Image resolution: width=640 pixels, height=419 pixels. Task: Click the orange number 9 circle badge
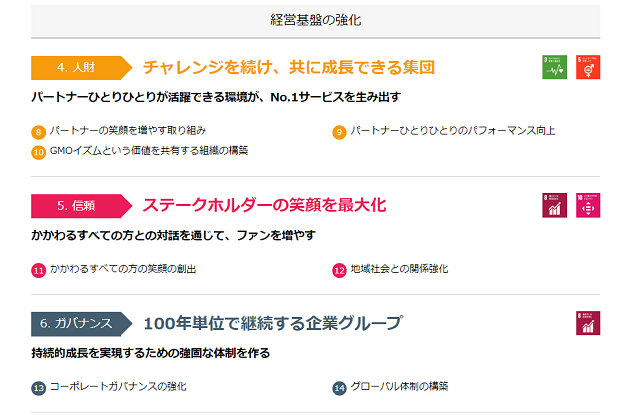(339, 132)
